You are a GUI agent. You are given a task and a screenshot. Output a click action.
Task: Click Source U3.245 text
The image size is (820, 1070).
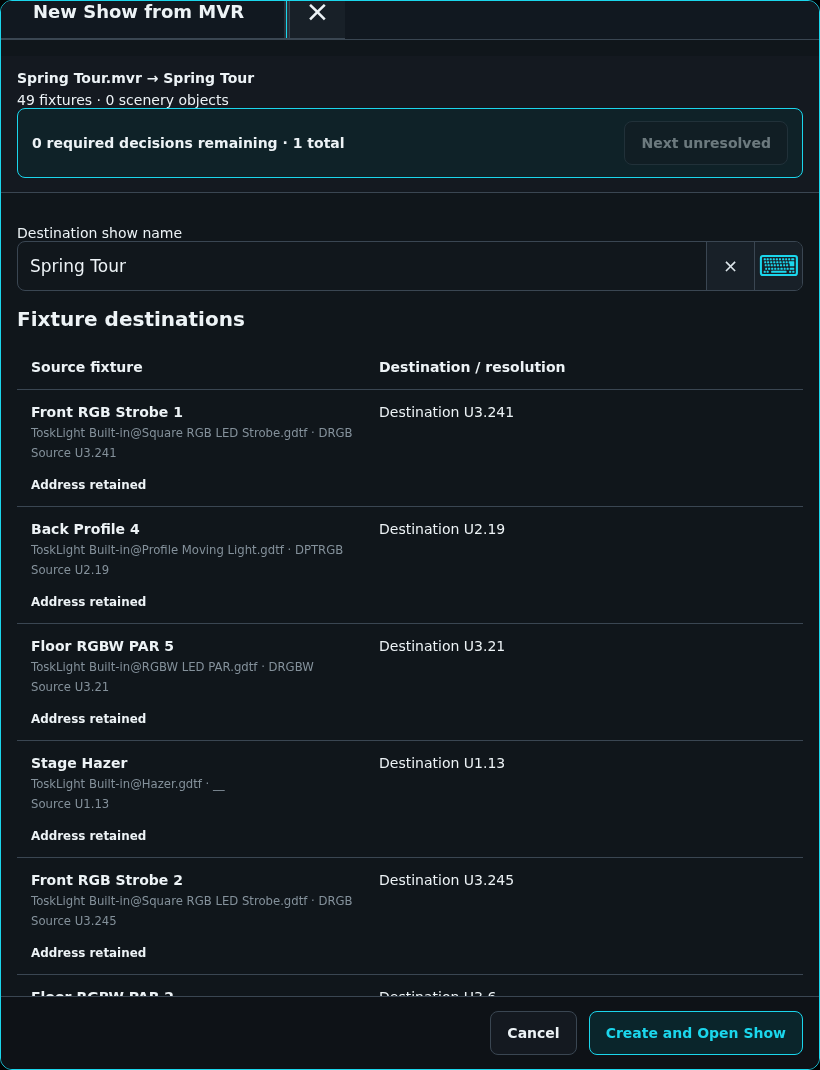(x=74, y=921)
